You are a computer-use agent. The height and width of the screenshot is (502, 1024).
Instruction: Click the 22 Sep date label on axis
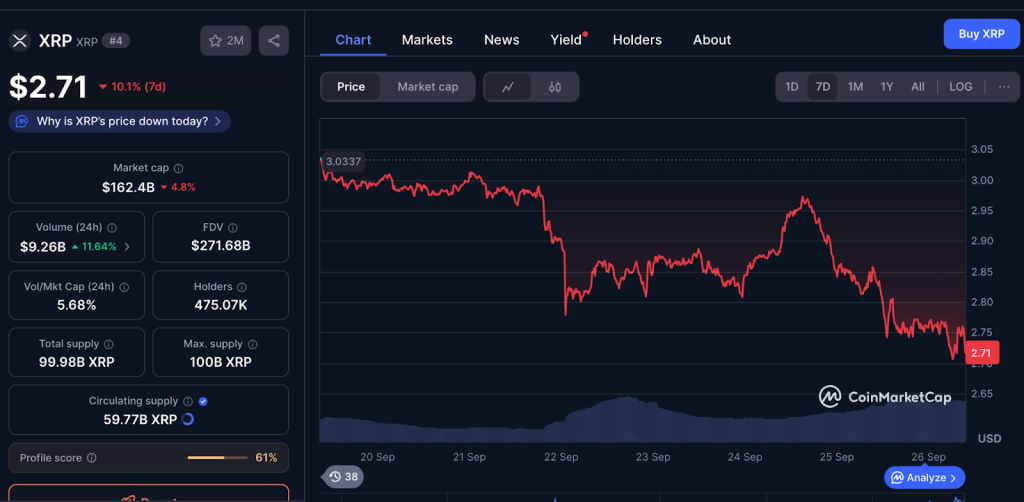pos(560,457)
